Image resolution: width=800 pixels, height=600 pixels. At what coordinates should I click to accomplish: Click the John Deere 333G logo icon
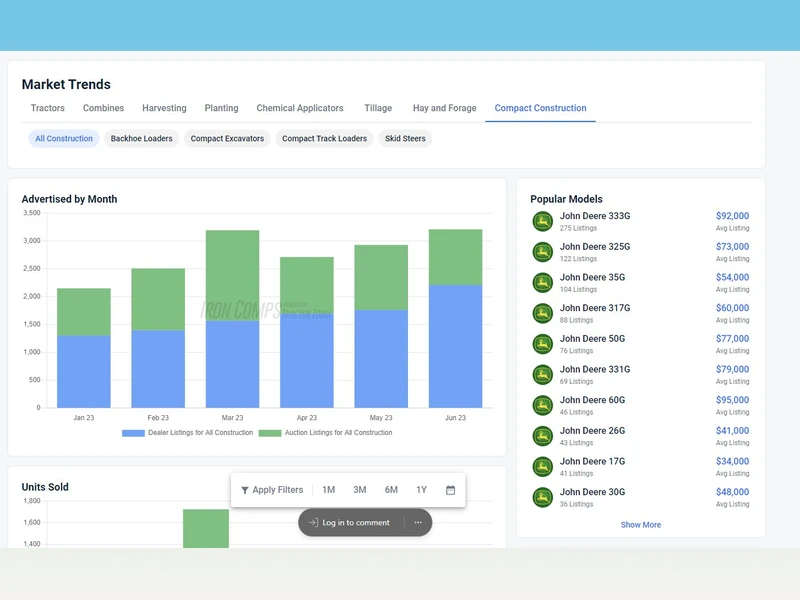click(542, 221)
